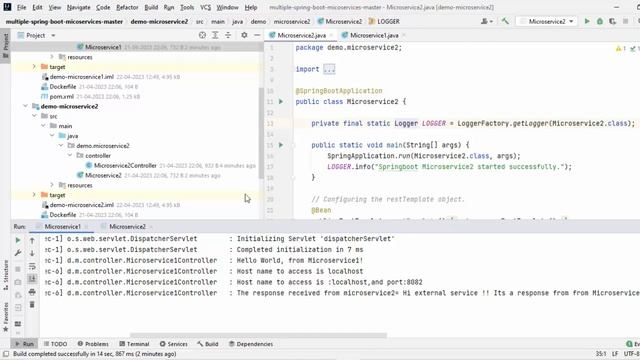The height and width of the screenshot is (360, 640).
Task: Hide the Project tool window
Action: tap(257, 36)
